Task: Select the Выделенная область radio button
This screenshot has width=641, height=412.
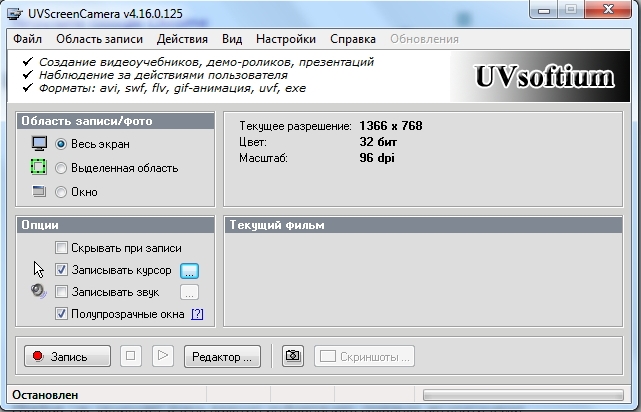Action: [x=61, y=168]
